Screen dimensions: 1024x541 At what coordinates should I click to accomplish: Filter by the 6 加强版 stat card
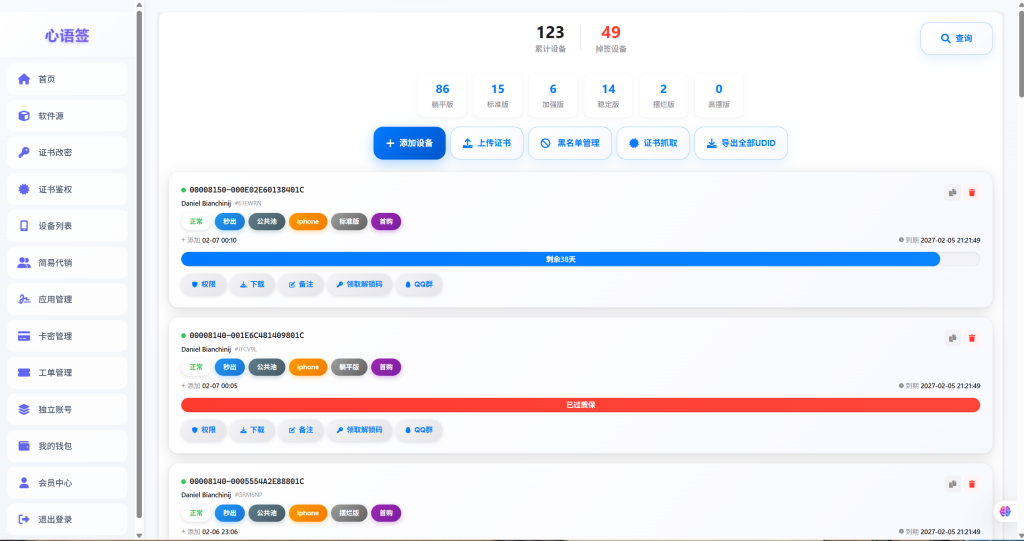coord(553,95)
